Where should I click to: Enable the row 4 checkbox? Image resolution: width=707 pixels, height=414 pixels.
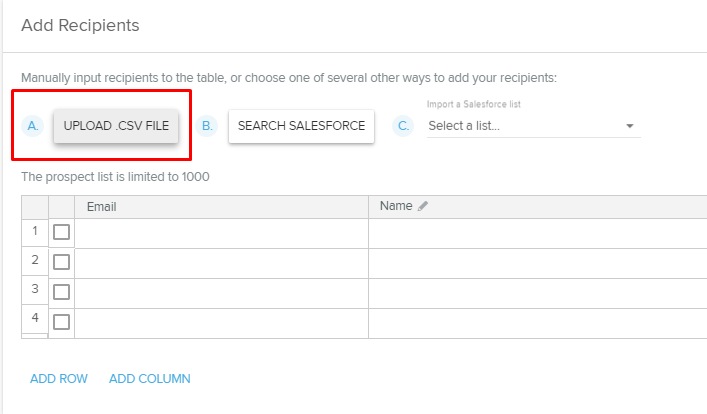pyautogui.click(x=61, y=322)
